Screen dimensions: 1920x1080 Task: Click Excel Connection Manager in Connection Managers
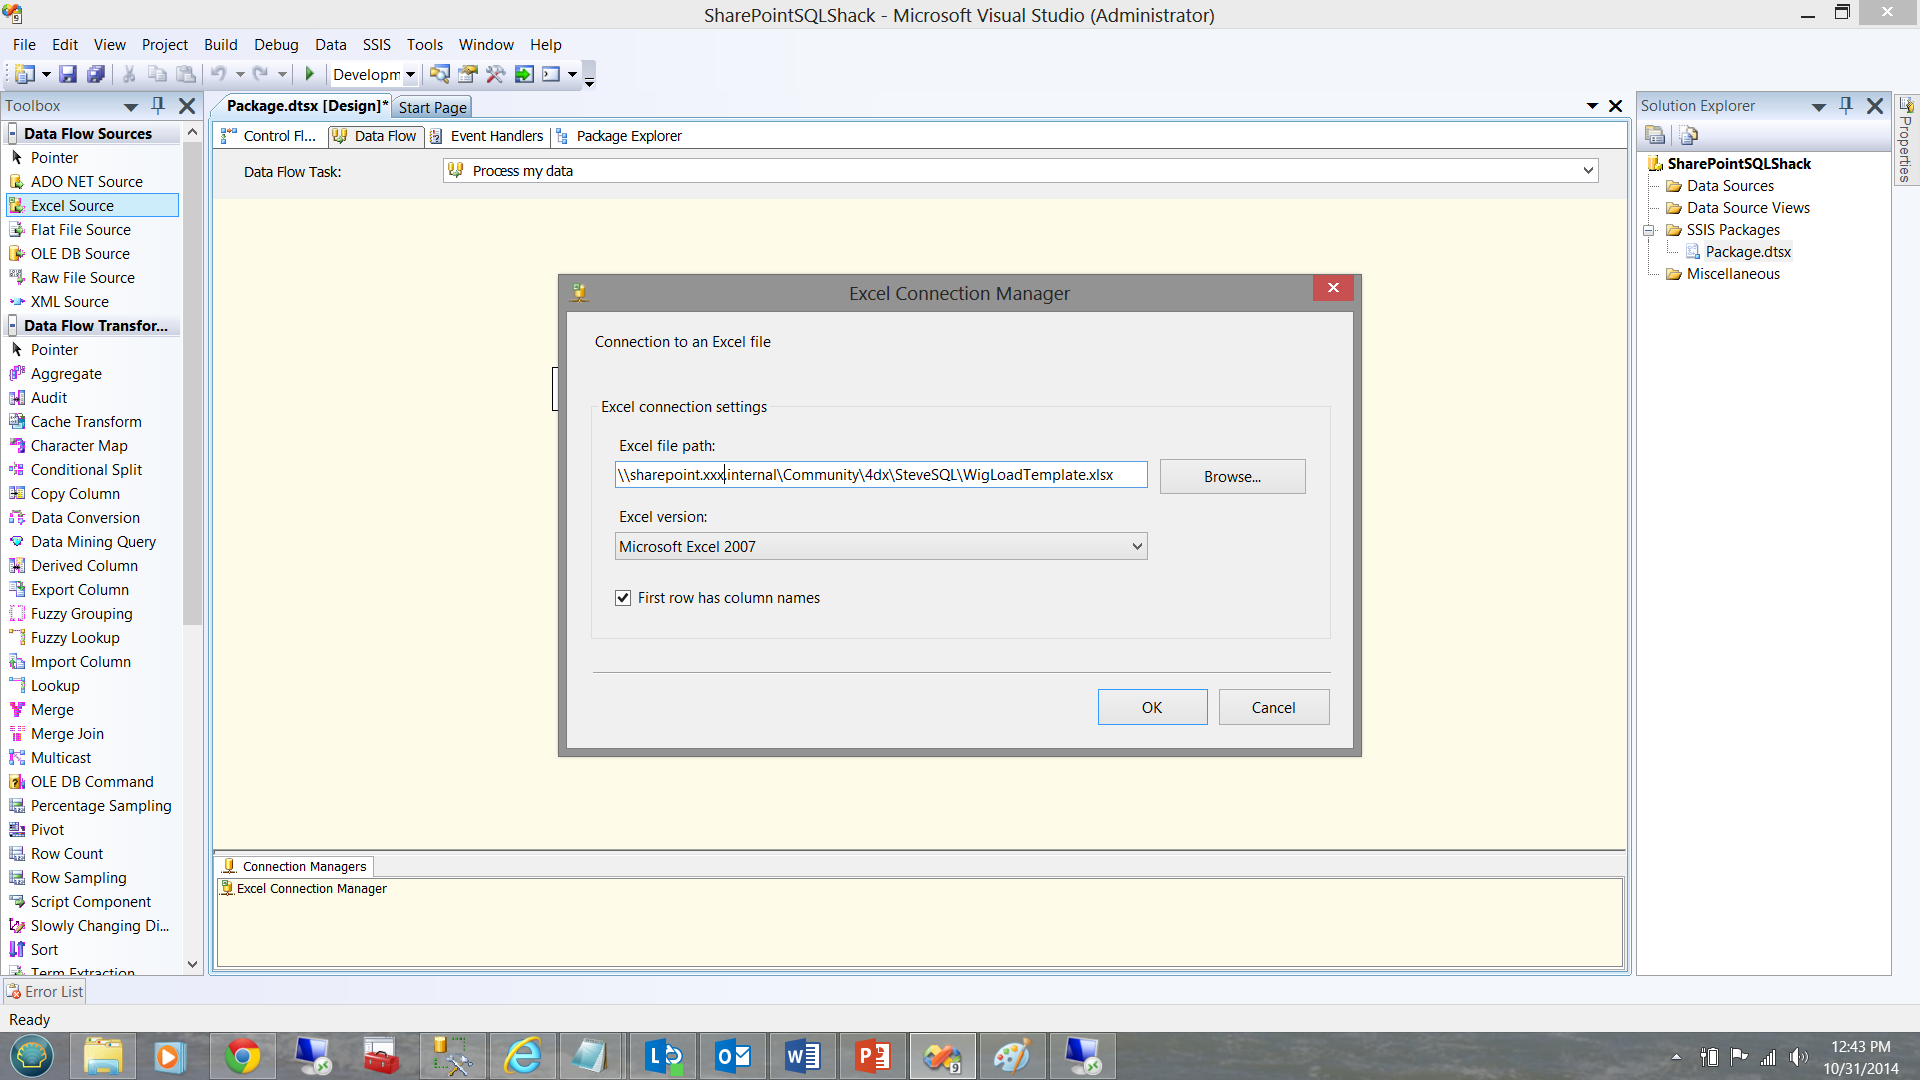pos(311,889)
